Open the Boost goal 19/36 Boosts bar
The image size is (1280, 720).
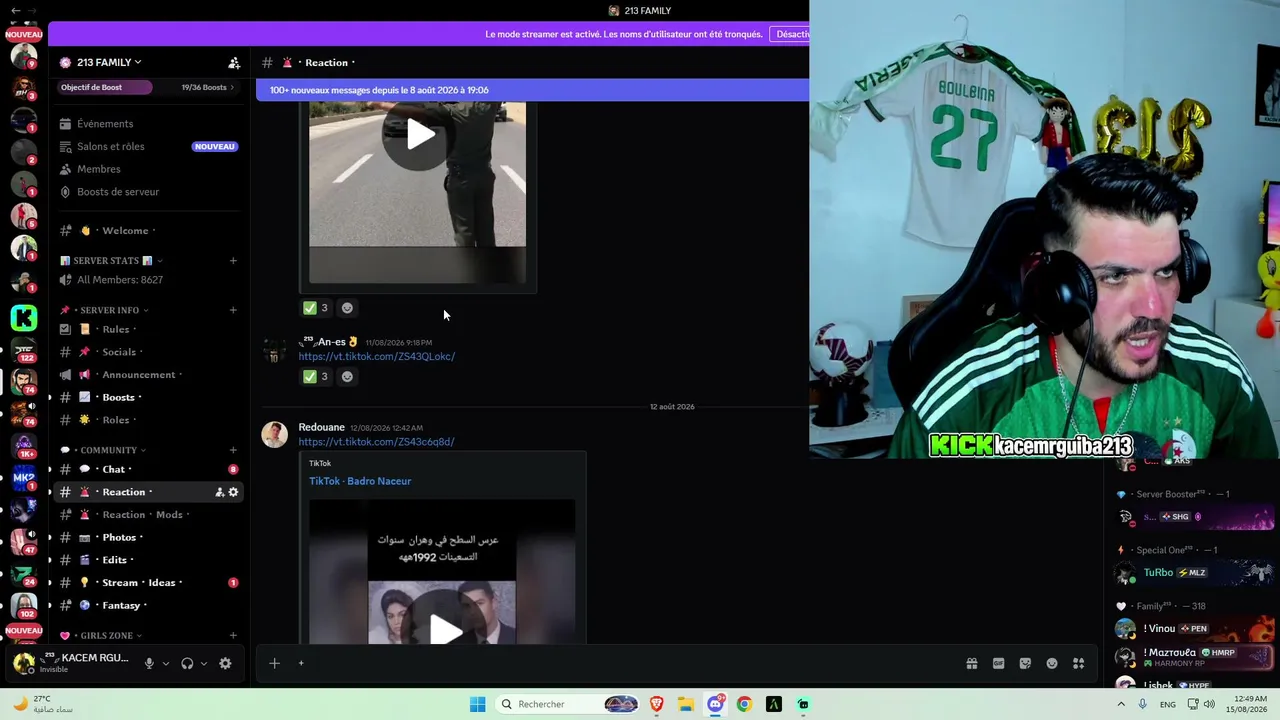[148, 87]
